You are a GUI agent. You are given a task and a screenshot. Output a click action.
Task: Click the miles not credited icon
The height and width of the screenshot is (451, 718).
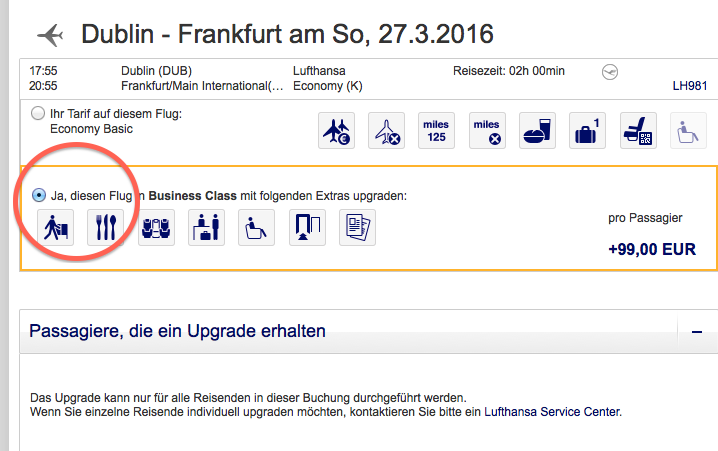pos(486,130)
